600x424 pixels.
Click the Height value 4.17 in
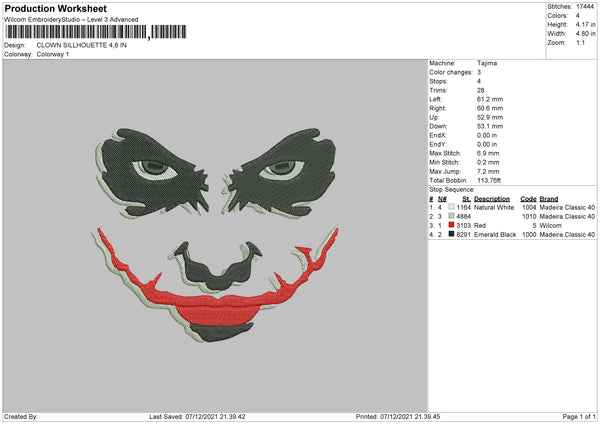(585, 24)
